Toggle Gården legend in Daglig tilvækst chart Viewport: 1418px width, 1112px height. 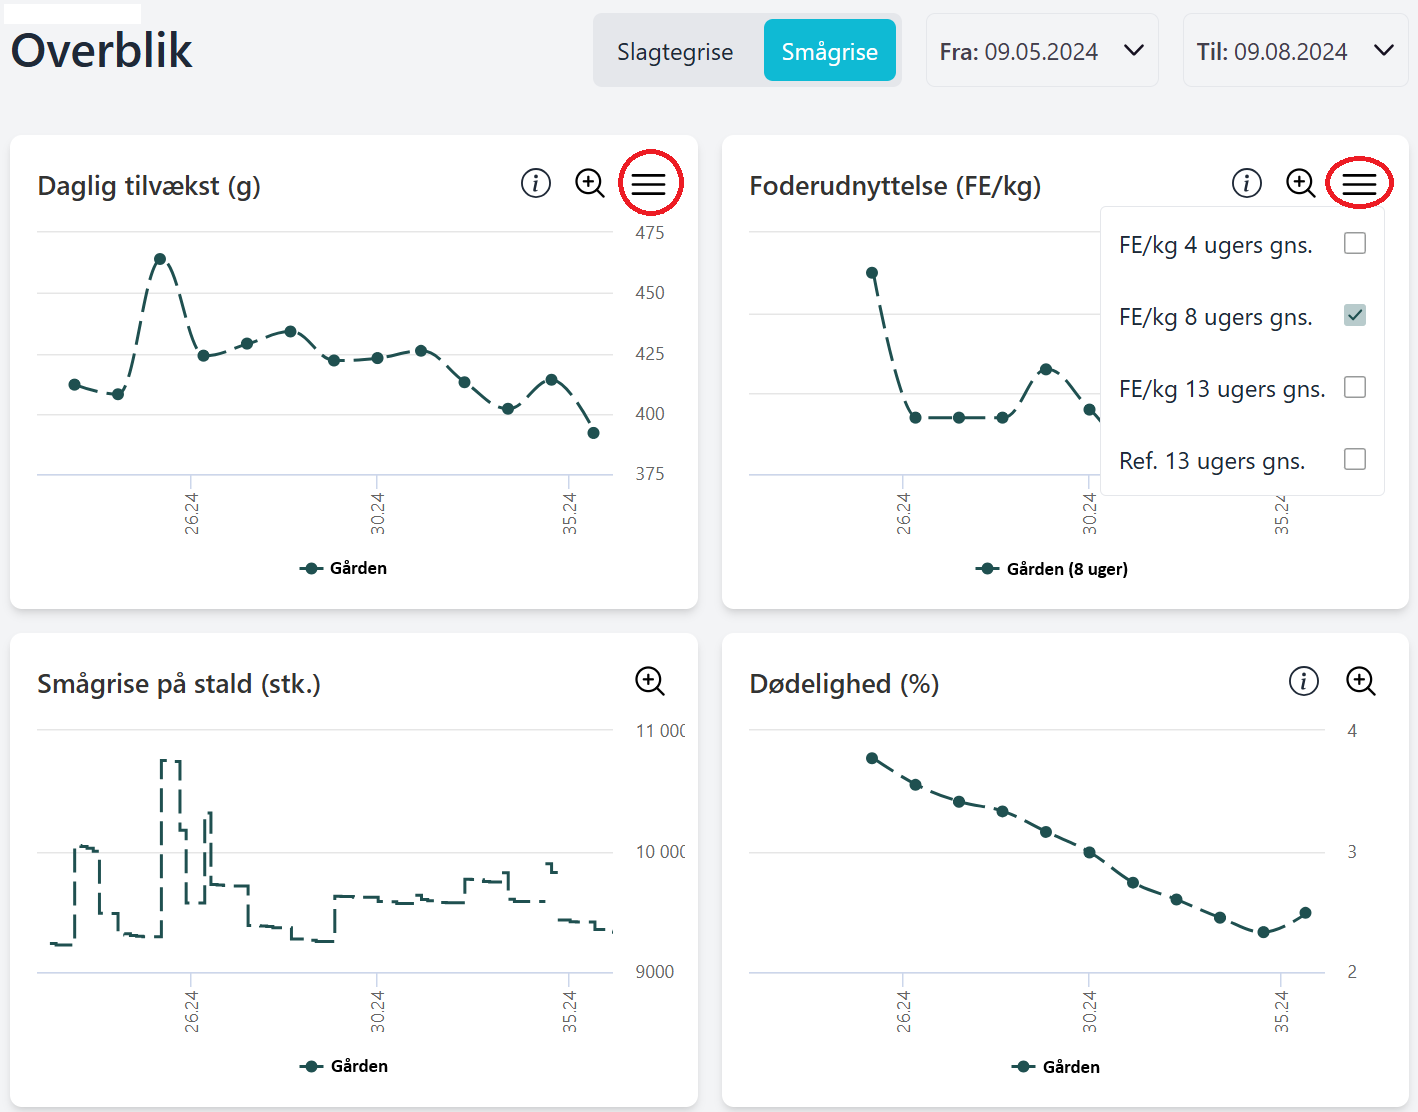344,568
